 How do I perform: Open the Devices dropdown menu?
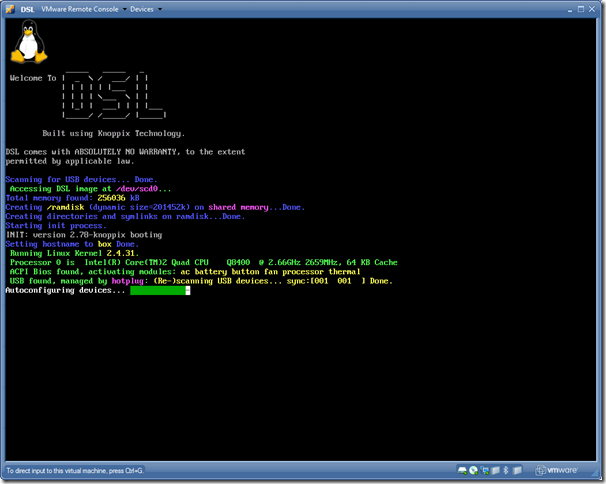pyautogui.click(x=146, y=9)
